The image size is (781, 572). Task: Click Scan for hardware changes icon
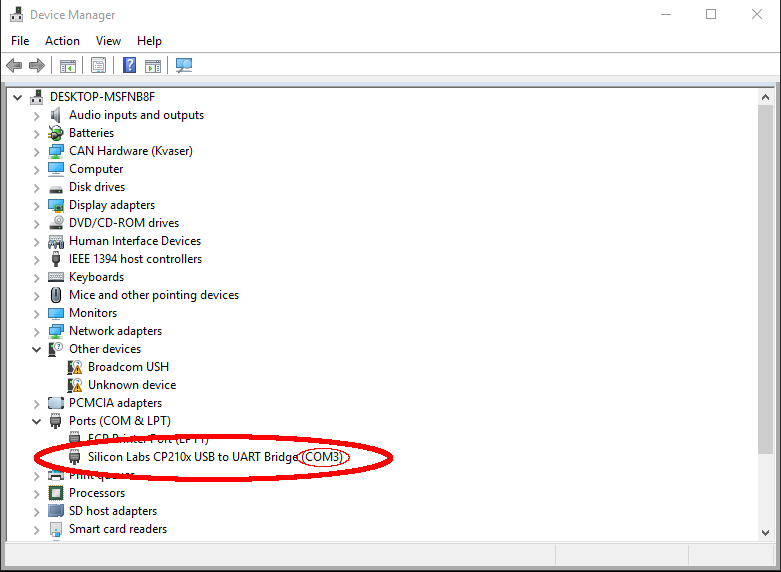coord(184,65)
